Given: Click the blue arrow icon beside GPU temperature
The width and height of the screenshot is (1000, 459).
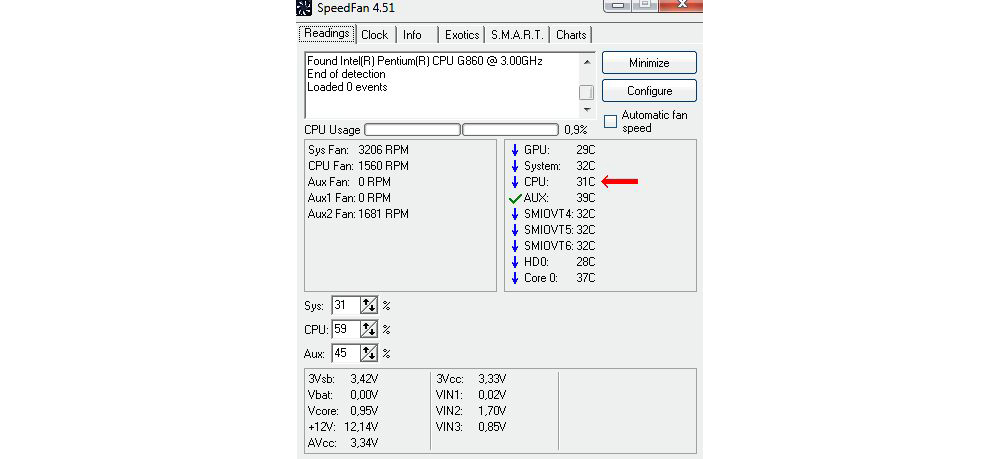Looking at the screenshot, I should (515, 150).
